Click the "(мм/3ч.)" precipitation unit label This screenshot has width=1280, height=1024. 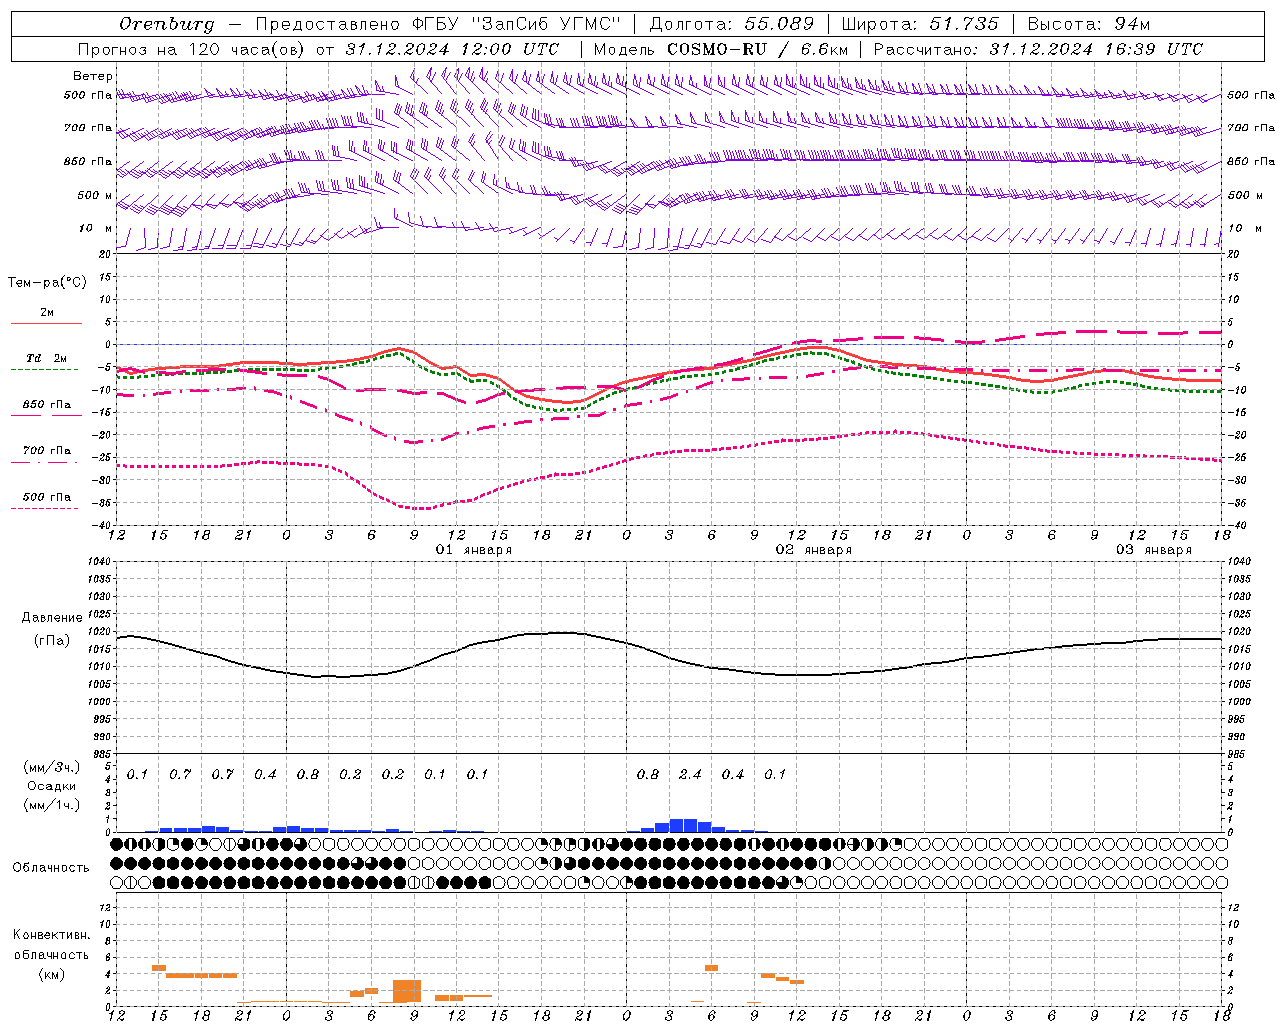52,768
